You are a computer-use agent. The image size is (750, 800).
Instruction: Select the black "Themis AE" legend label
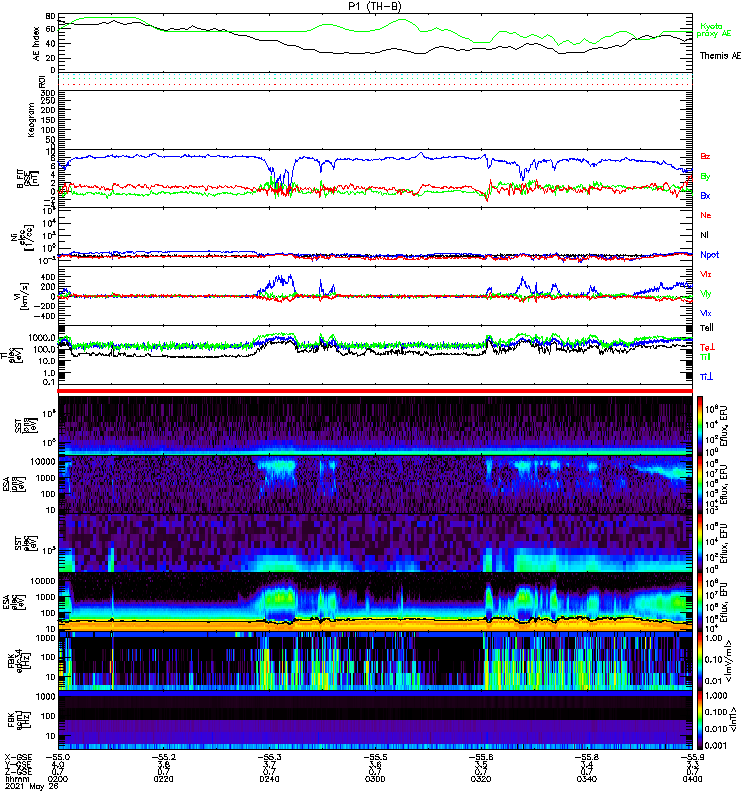[720, 56]
